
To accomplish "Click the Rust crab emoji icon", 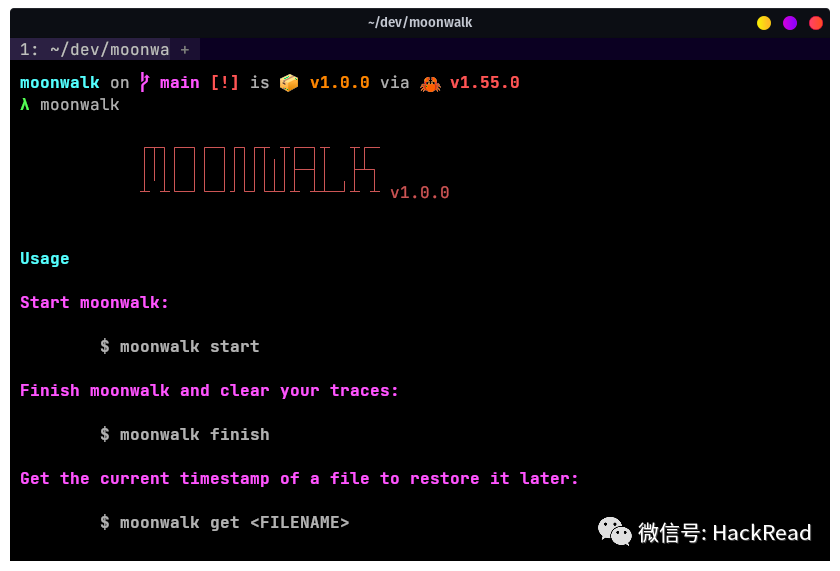I will 430,84.
